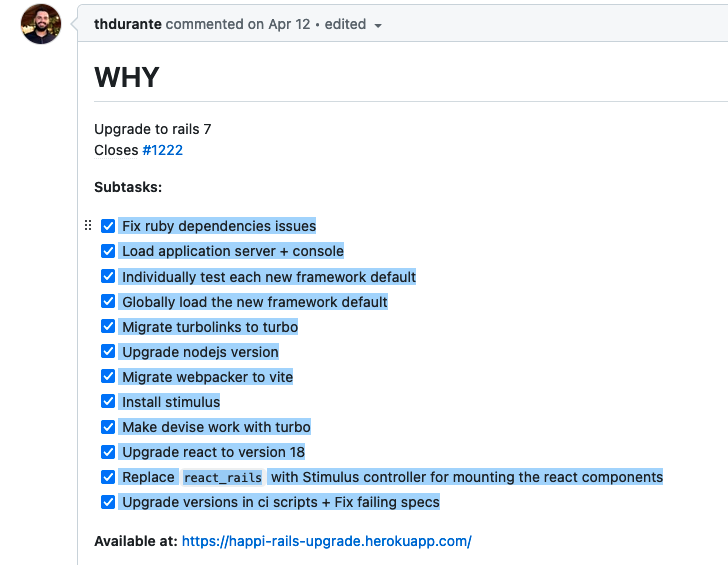Open the happi-rails-upgrade herokuapp link

point(326,541)
